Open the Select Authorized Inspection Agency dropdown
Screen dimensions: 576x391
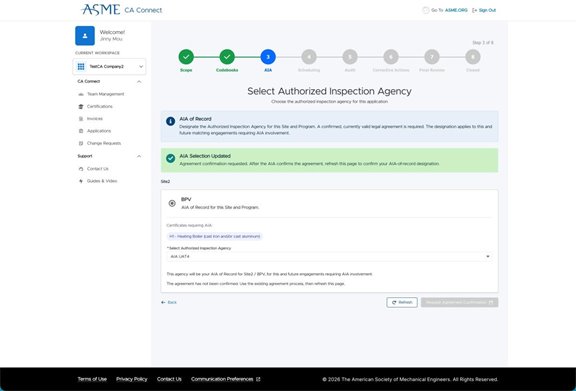[329, 257]
